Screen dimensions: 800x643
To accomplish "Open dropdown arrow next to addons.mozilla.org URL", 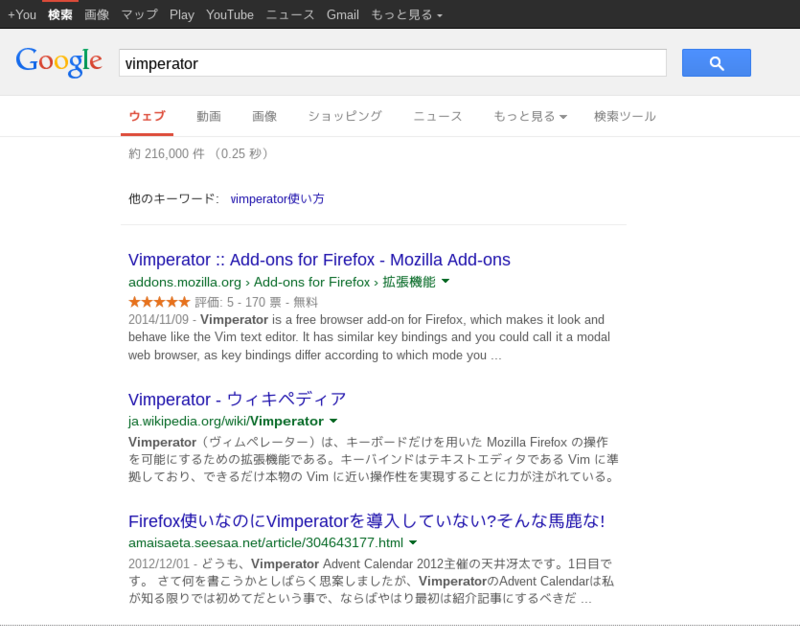I will click(x=445, y=281).
